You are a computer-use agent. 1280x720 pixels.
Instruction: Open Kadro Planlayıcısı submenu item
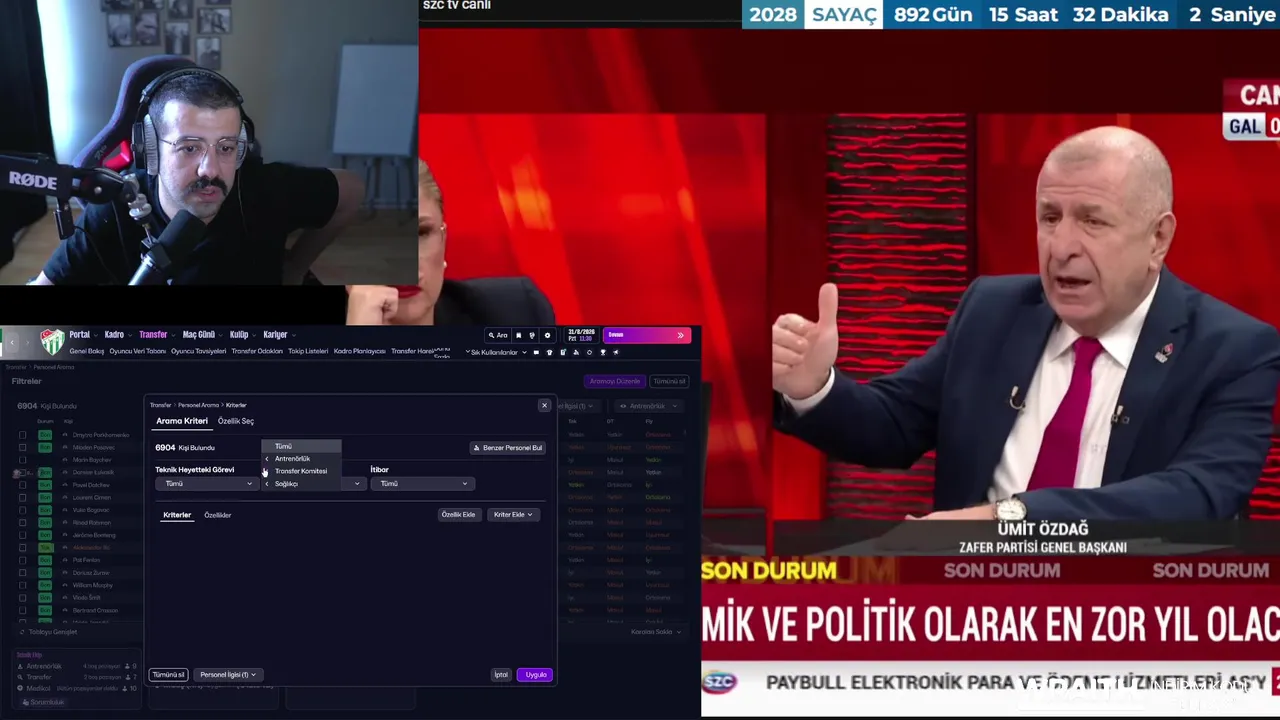click(360, 351)
